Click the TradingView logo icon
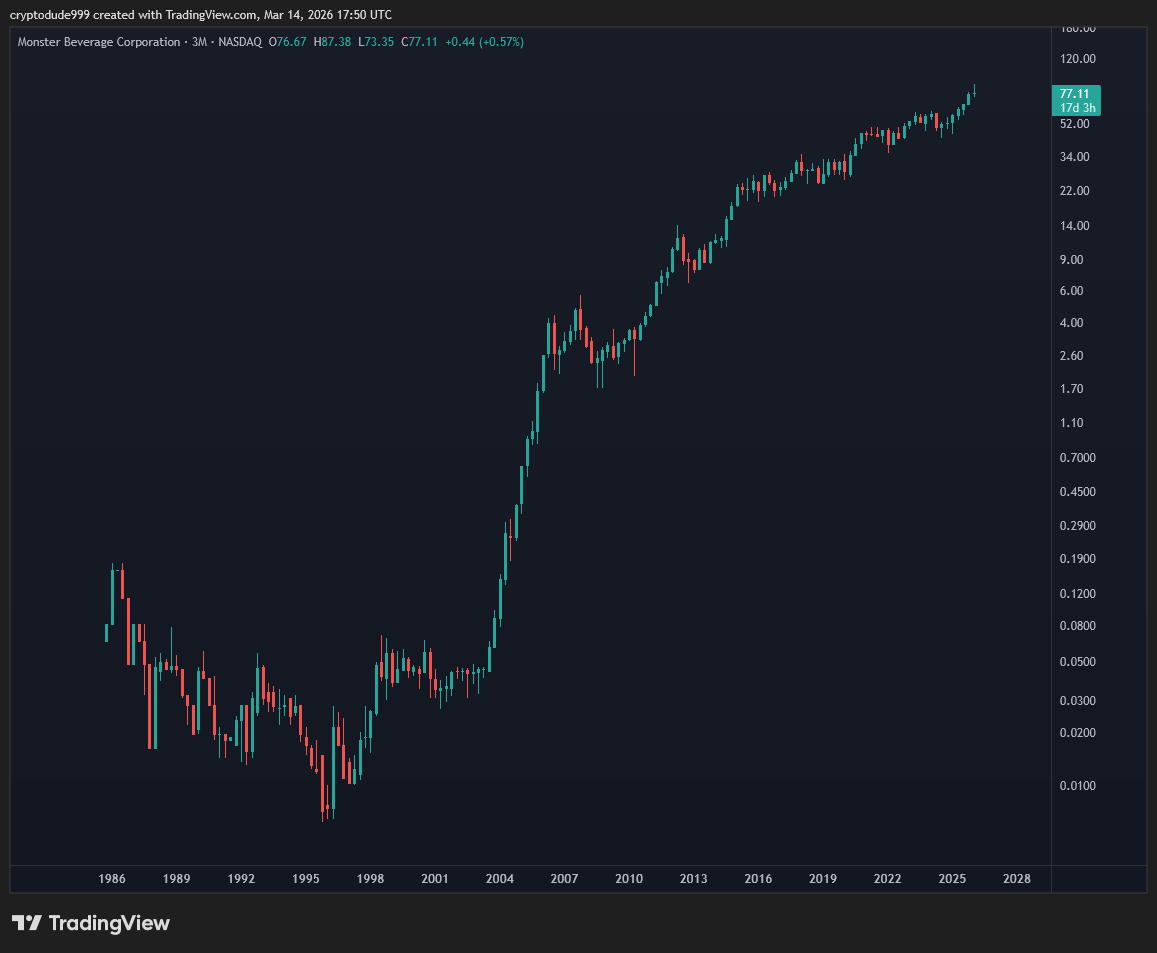Screen dimensions: 1157x953 tap(27, 923)
